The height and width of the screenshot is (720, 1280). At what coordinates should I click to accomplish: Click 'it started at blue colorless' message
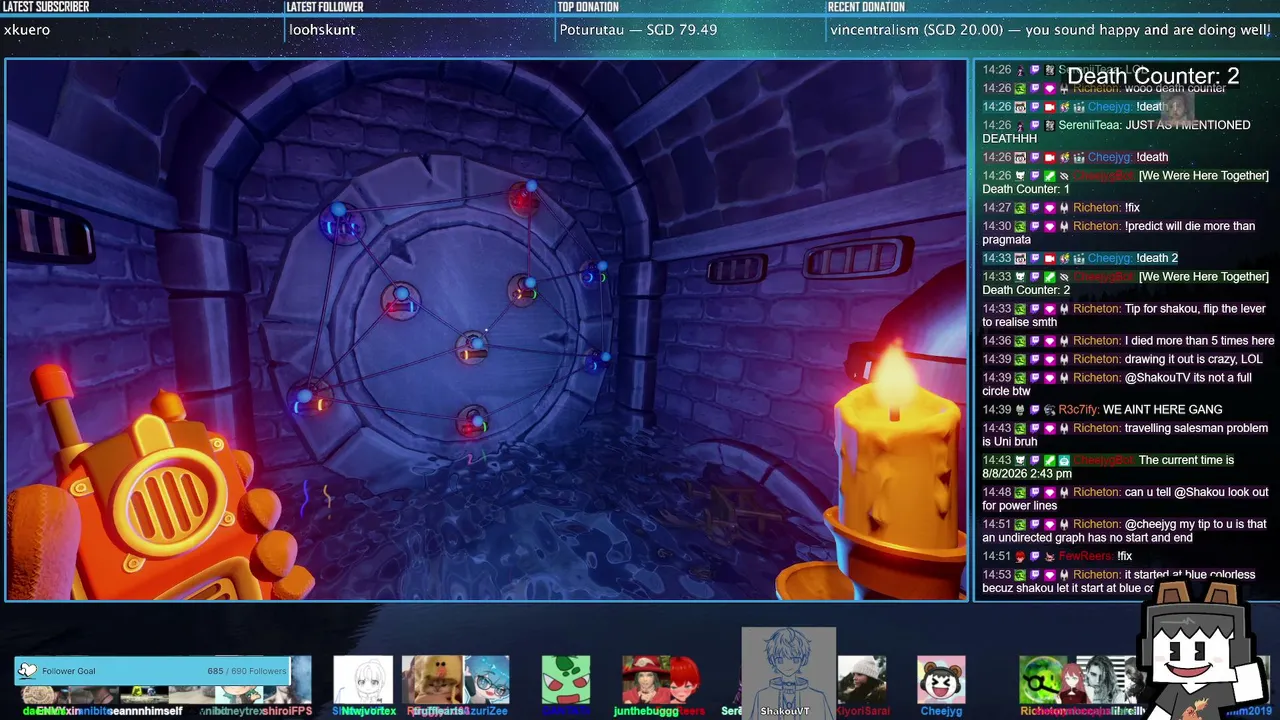1118,581
